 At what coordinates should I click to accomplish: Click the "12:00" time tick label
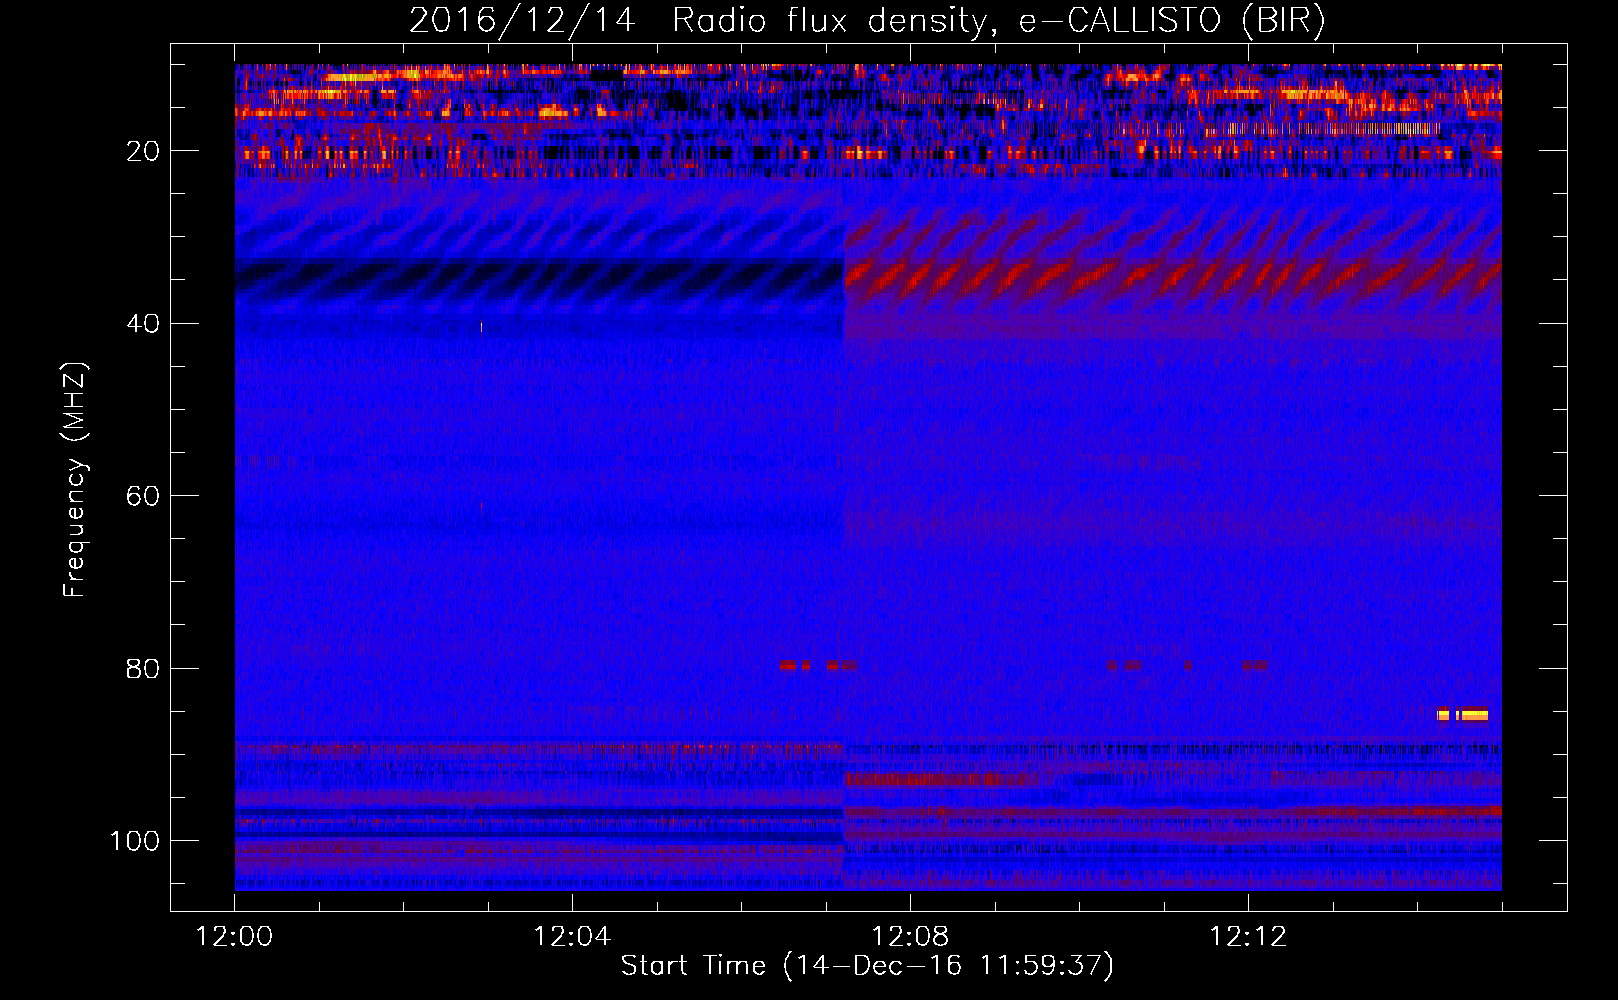click(x=234, y=937)
